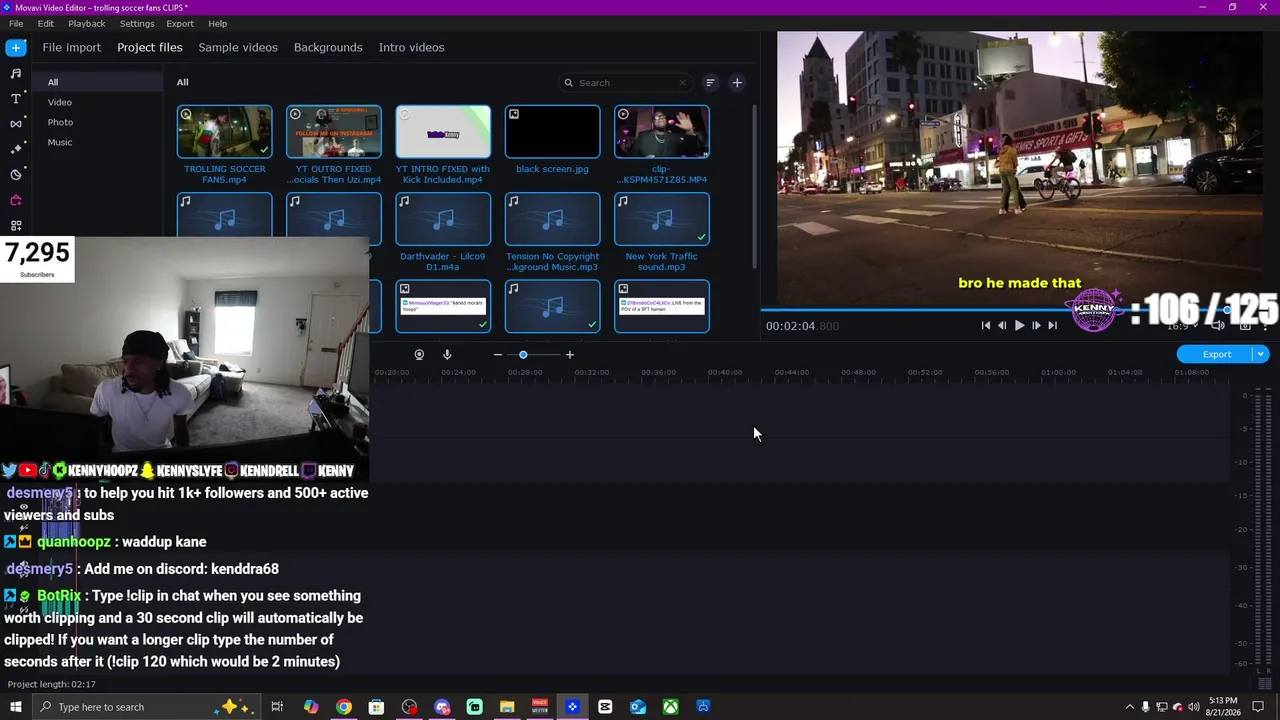Open Task View on the taskbar

point(277,707)
